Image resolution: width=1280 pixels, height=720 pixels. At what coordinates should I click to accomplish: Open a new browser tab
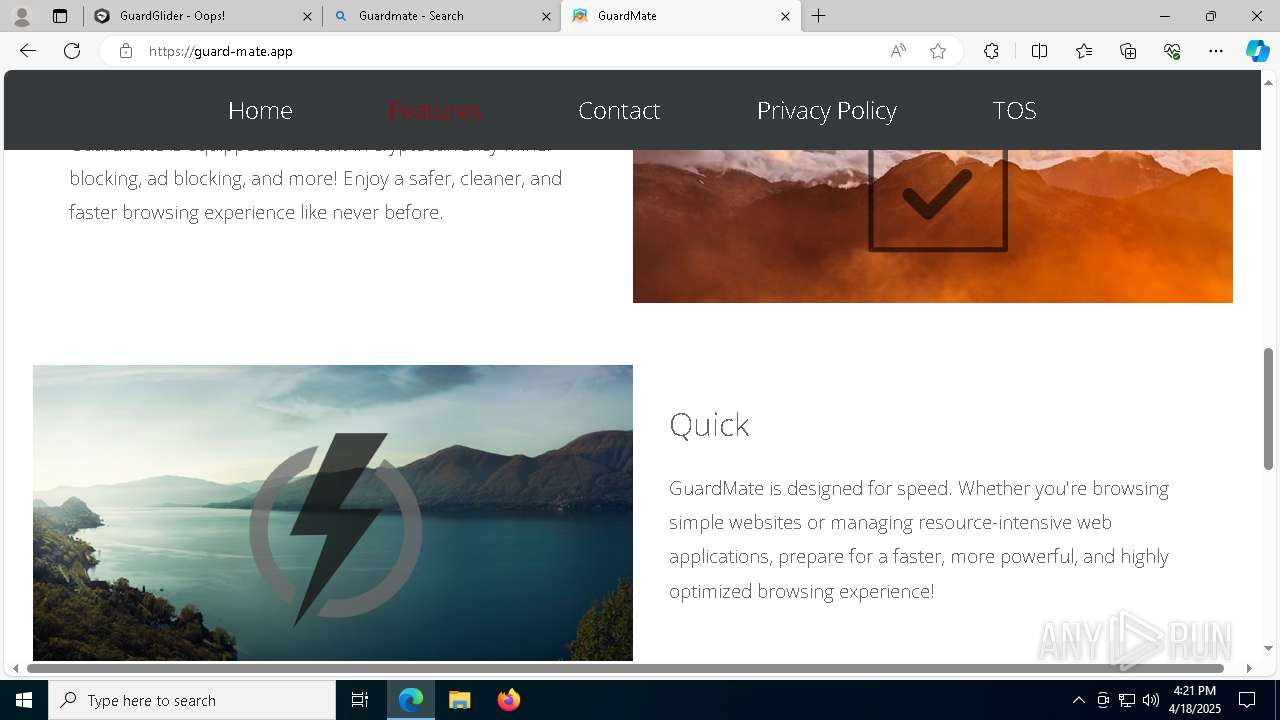coord(818,16)
